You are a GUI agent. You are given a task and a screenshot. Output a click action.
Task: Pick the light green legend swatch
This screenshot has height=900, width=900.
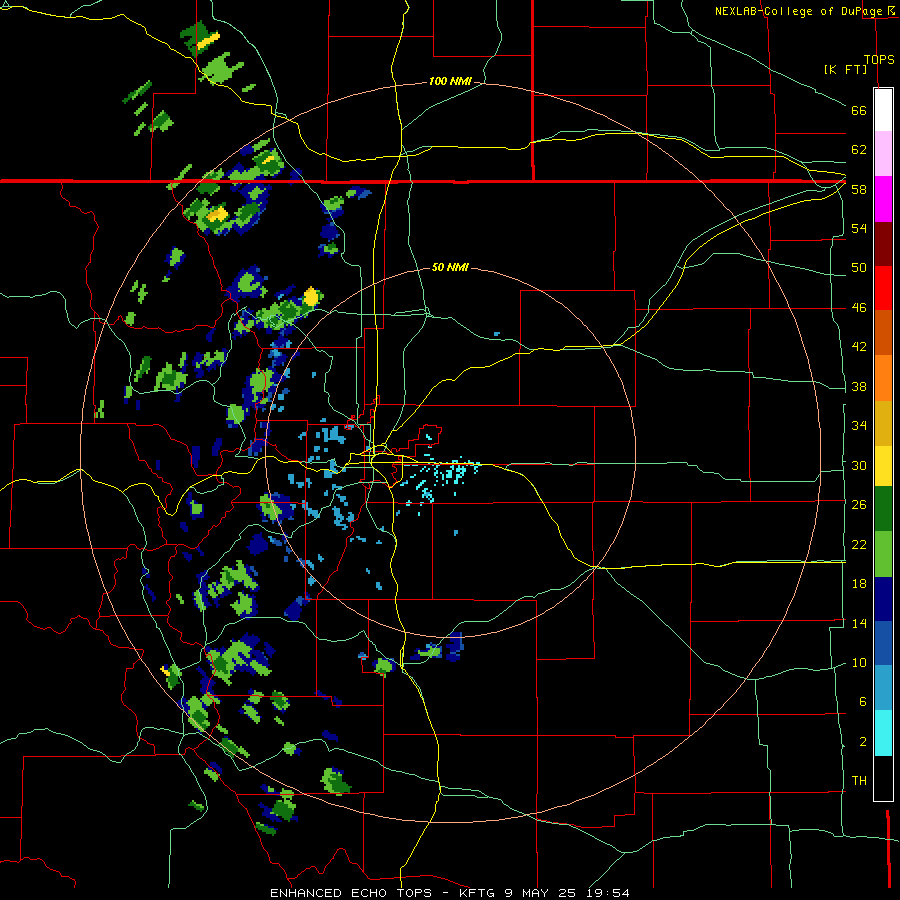[883, 554]
